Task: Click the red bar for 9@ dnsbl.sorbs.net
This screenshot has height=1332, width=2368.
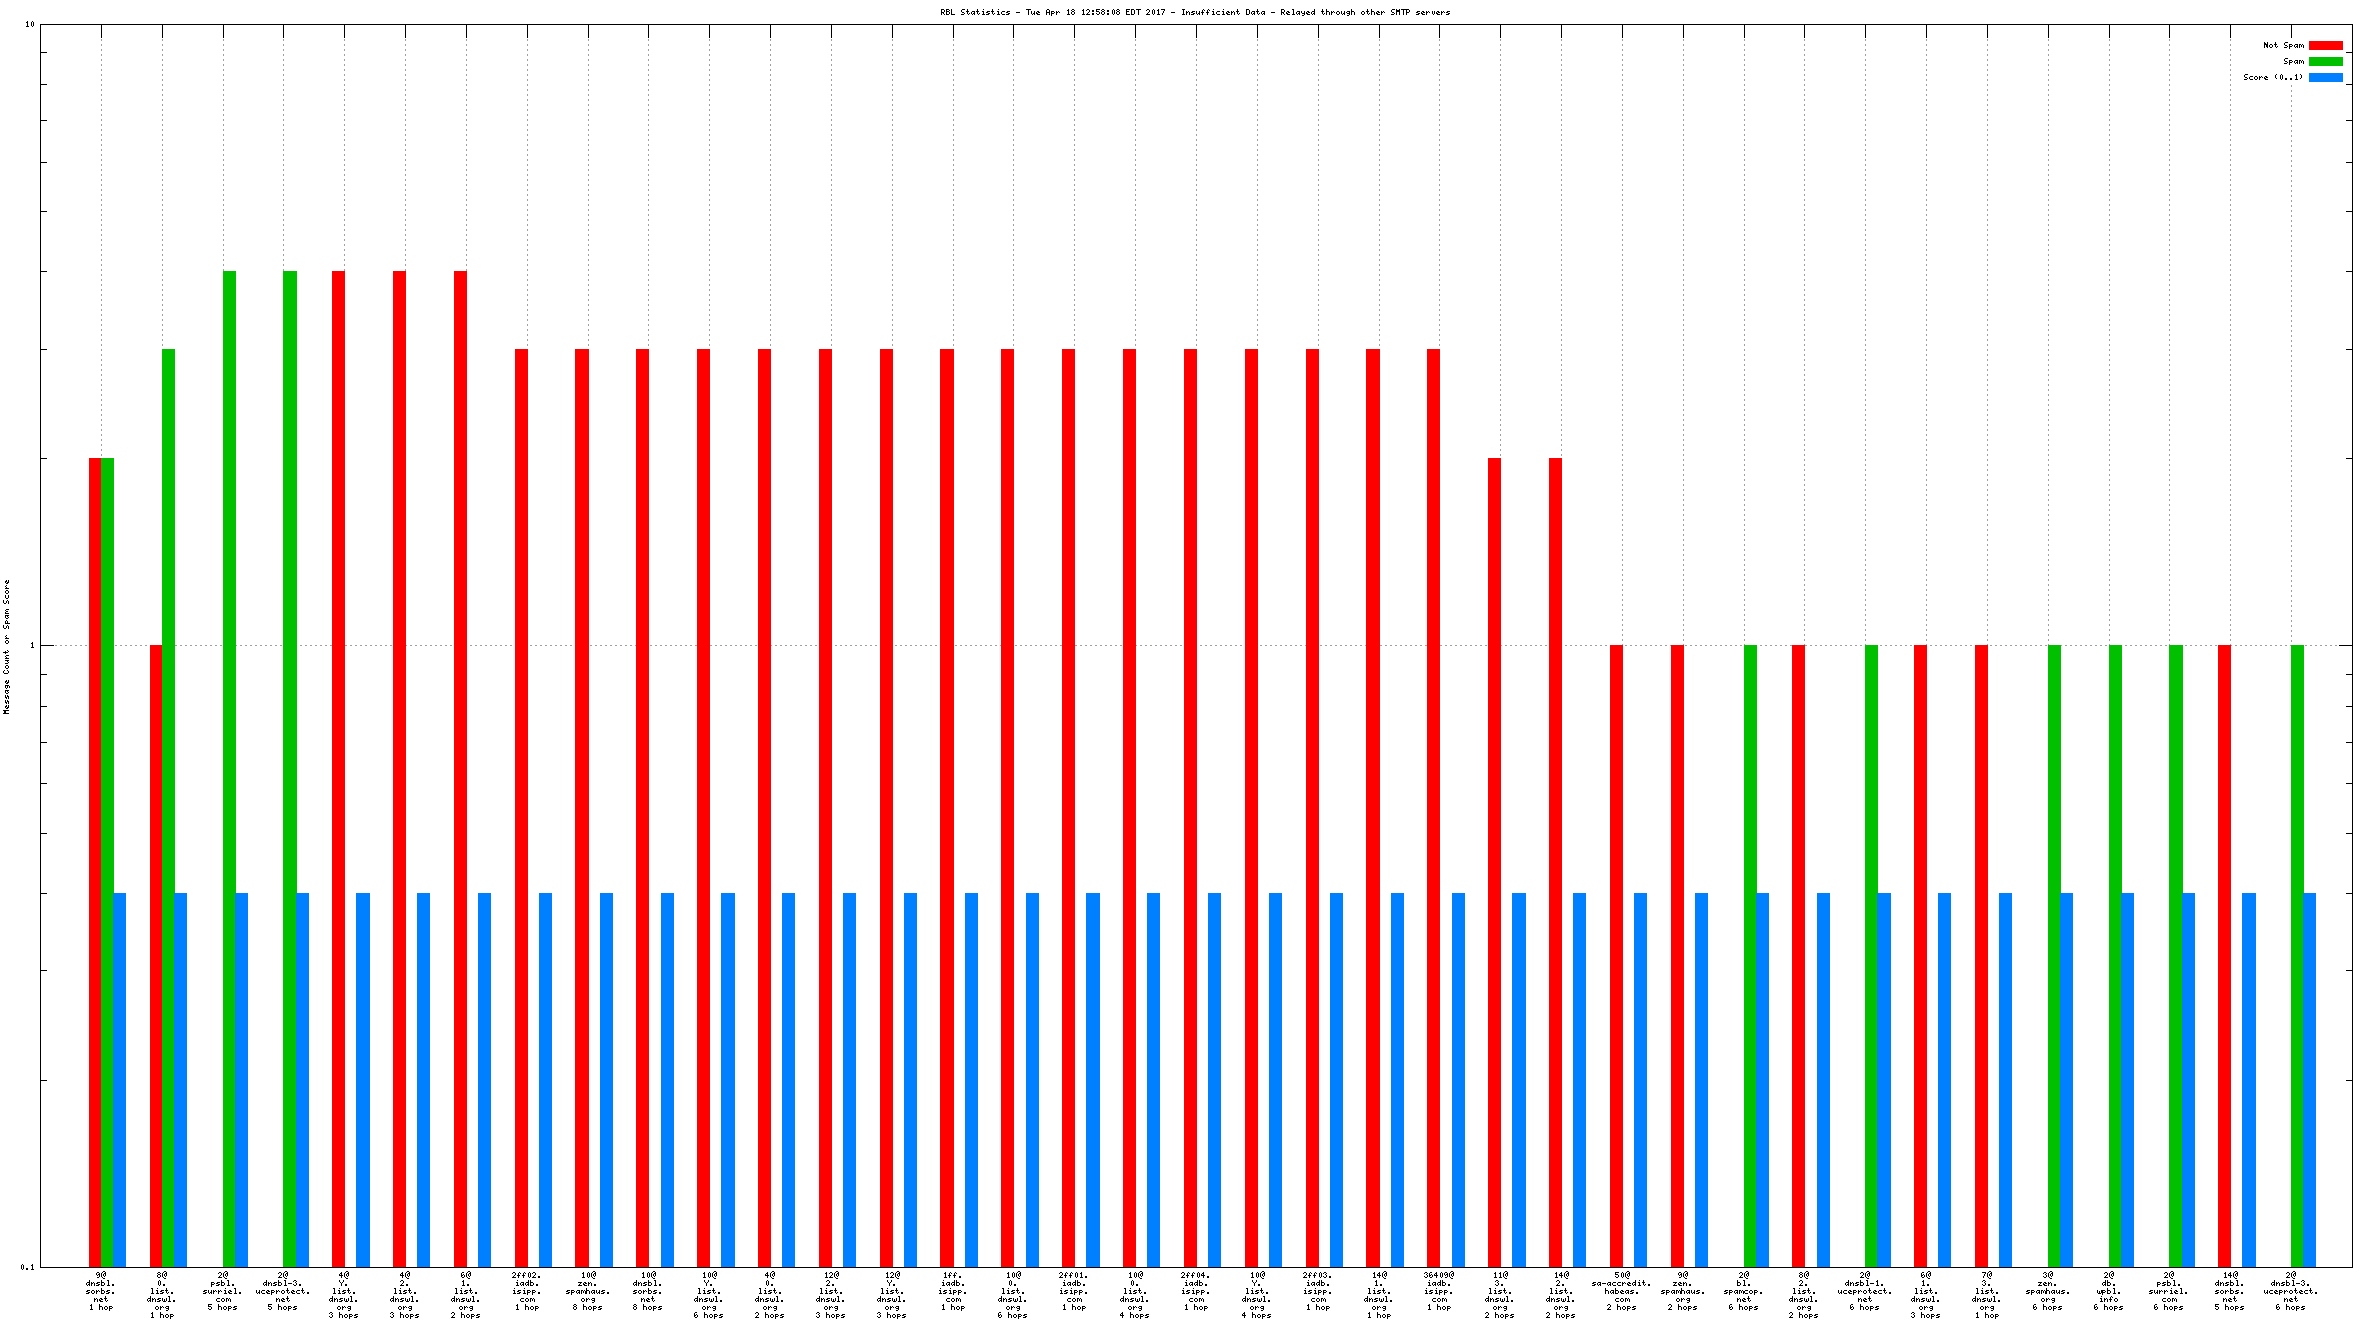Action: 95,862
